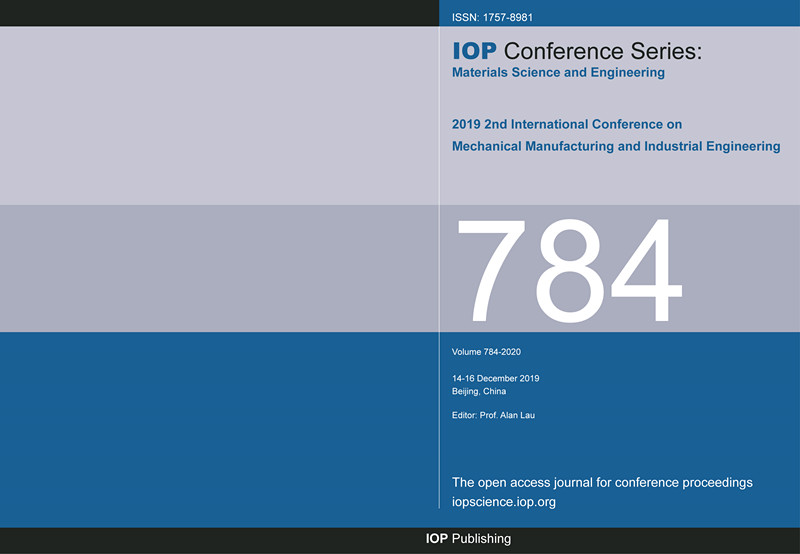
Task: Click the '14-16 December 2019' date
Action: 495,379
